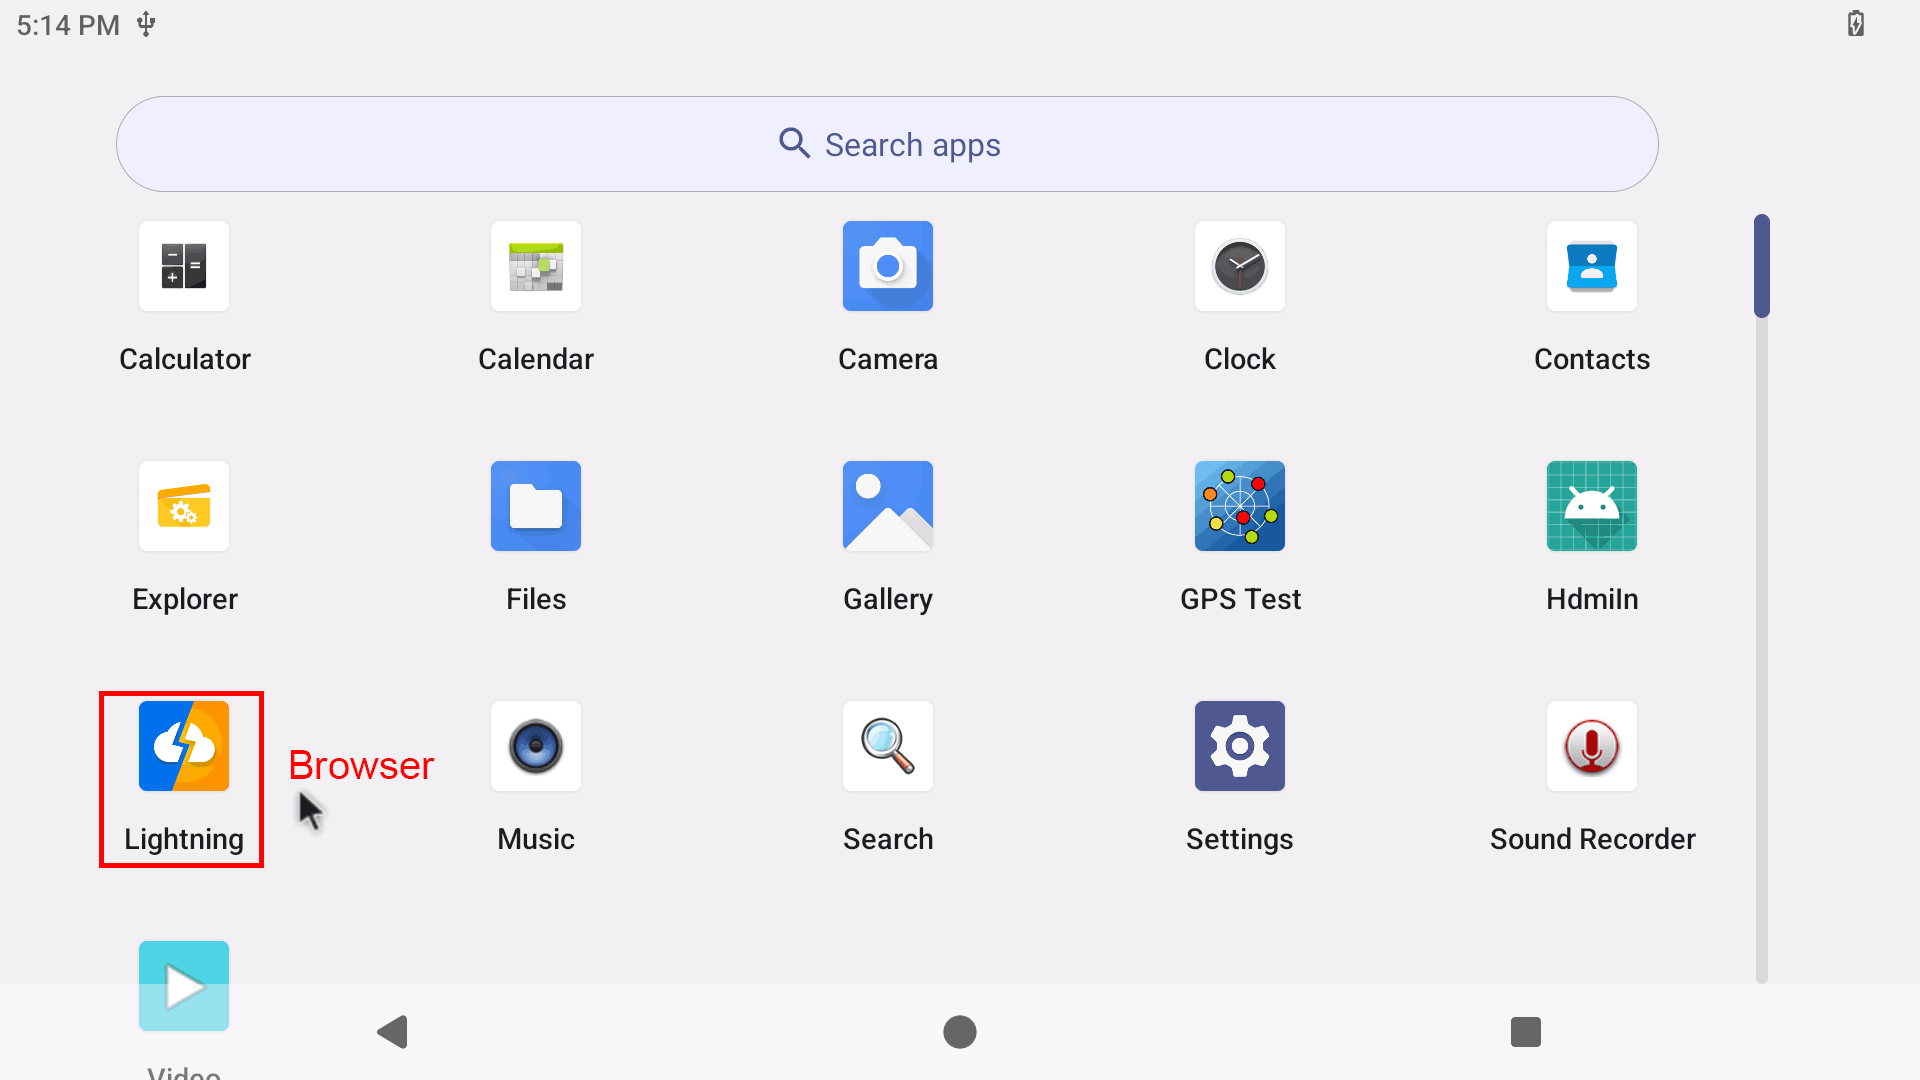Launch the Video app
1920x1080 pixels.
point(184,985)
